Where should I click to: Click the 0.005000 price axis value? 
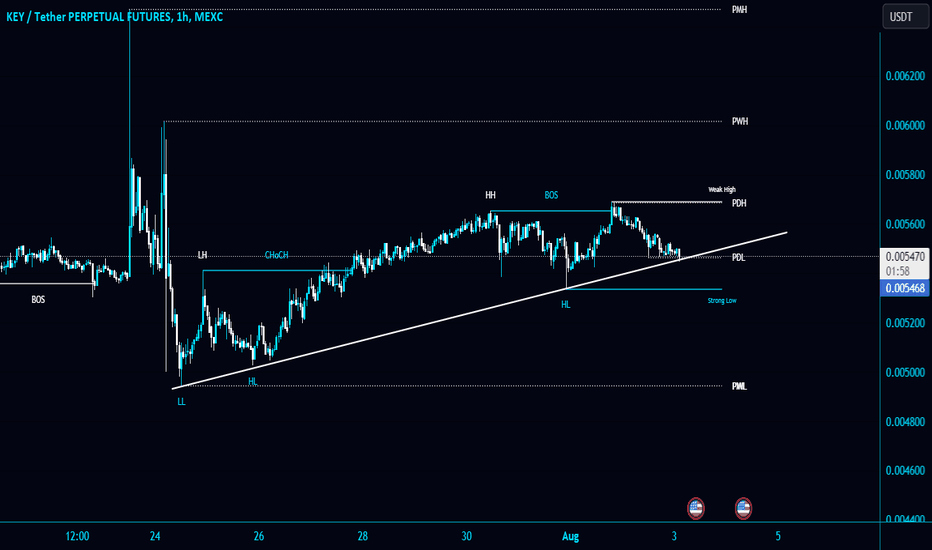coord(905,373)
